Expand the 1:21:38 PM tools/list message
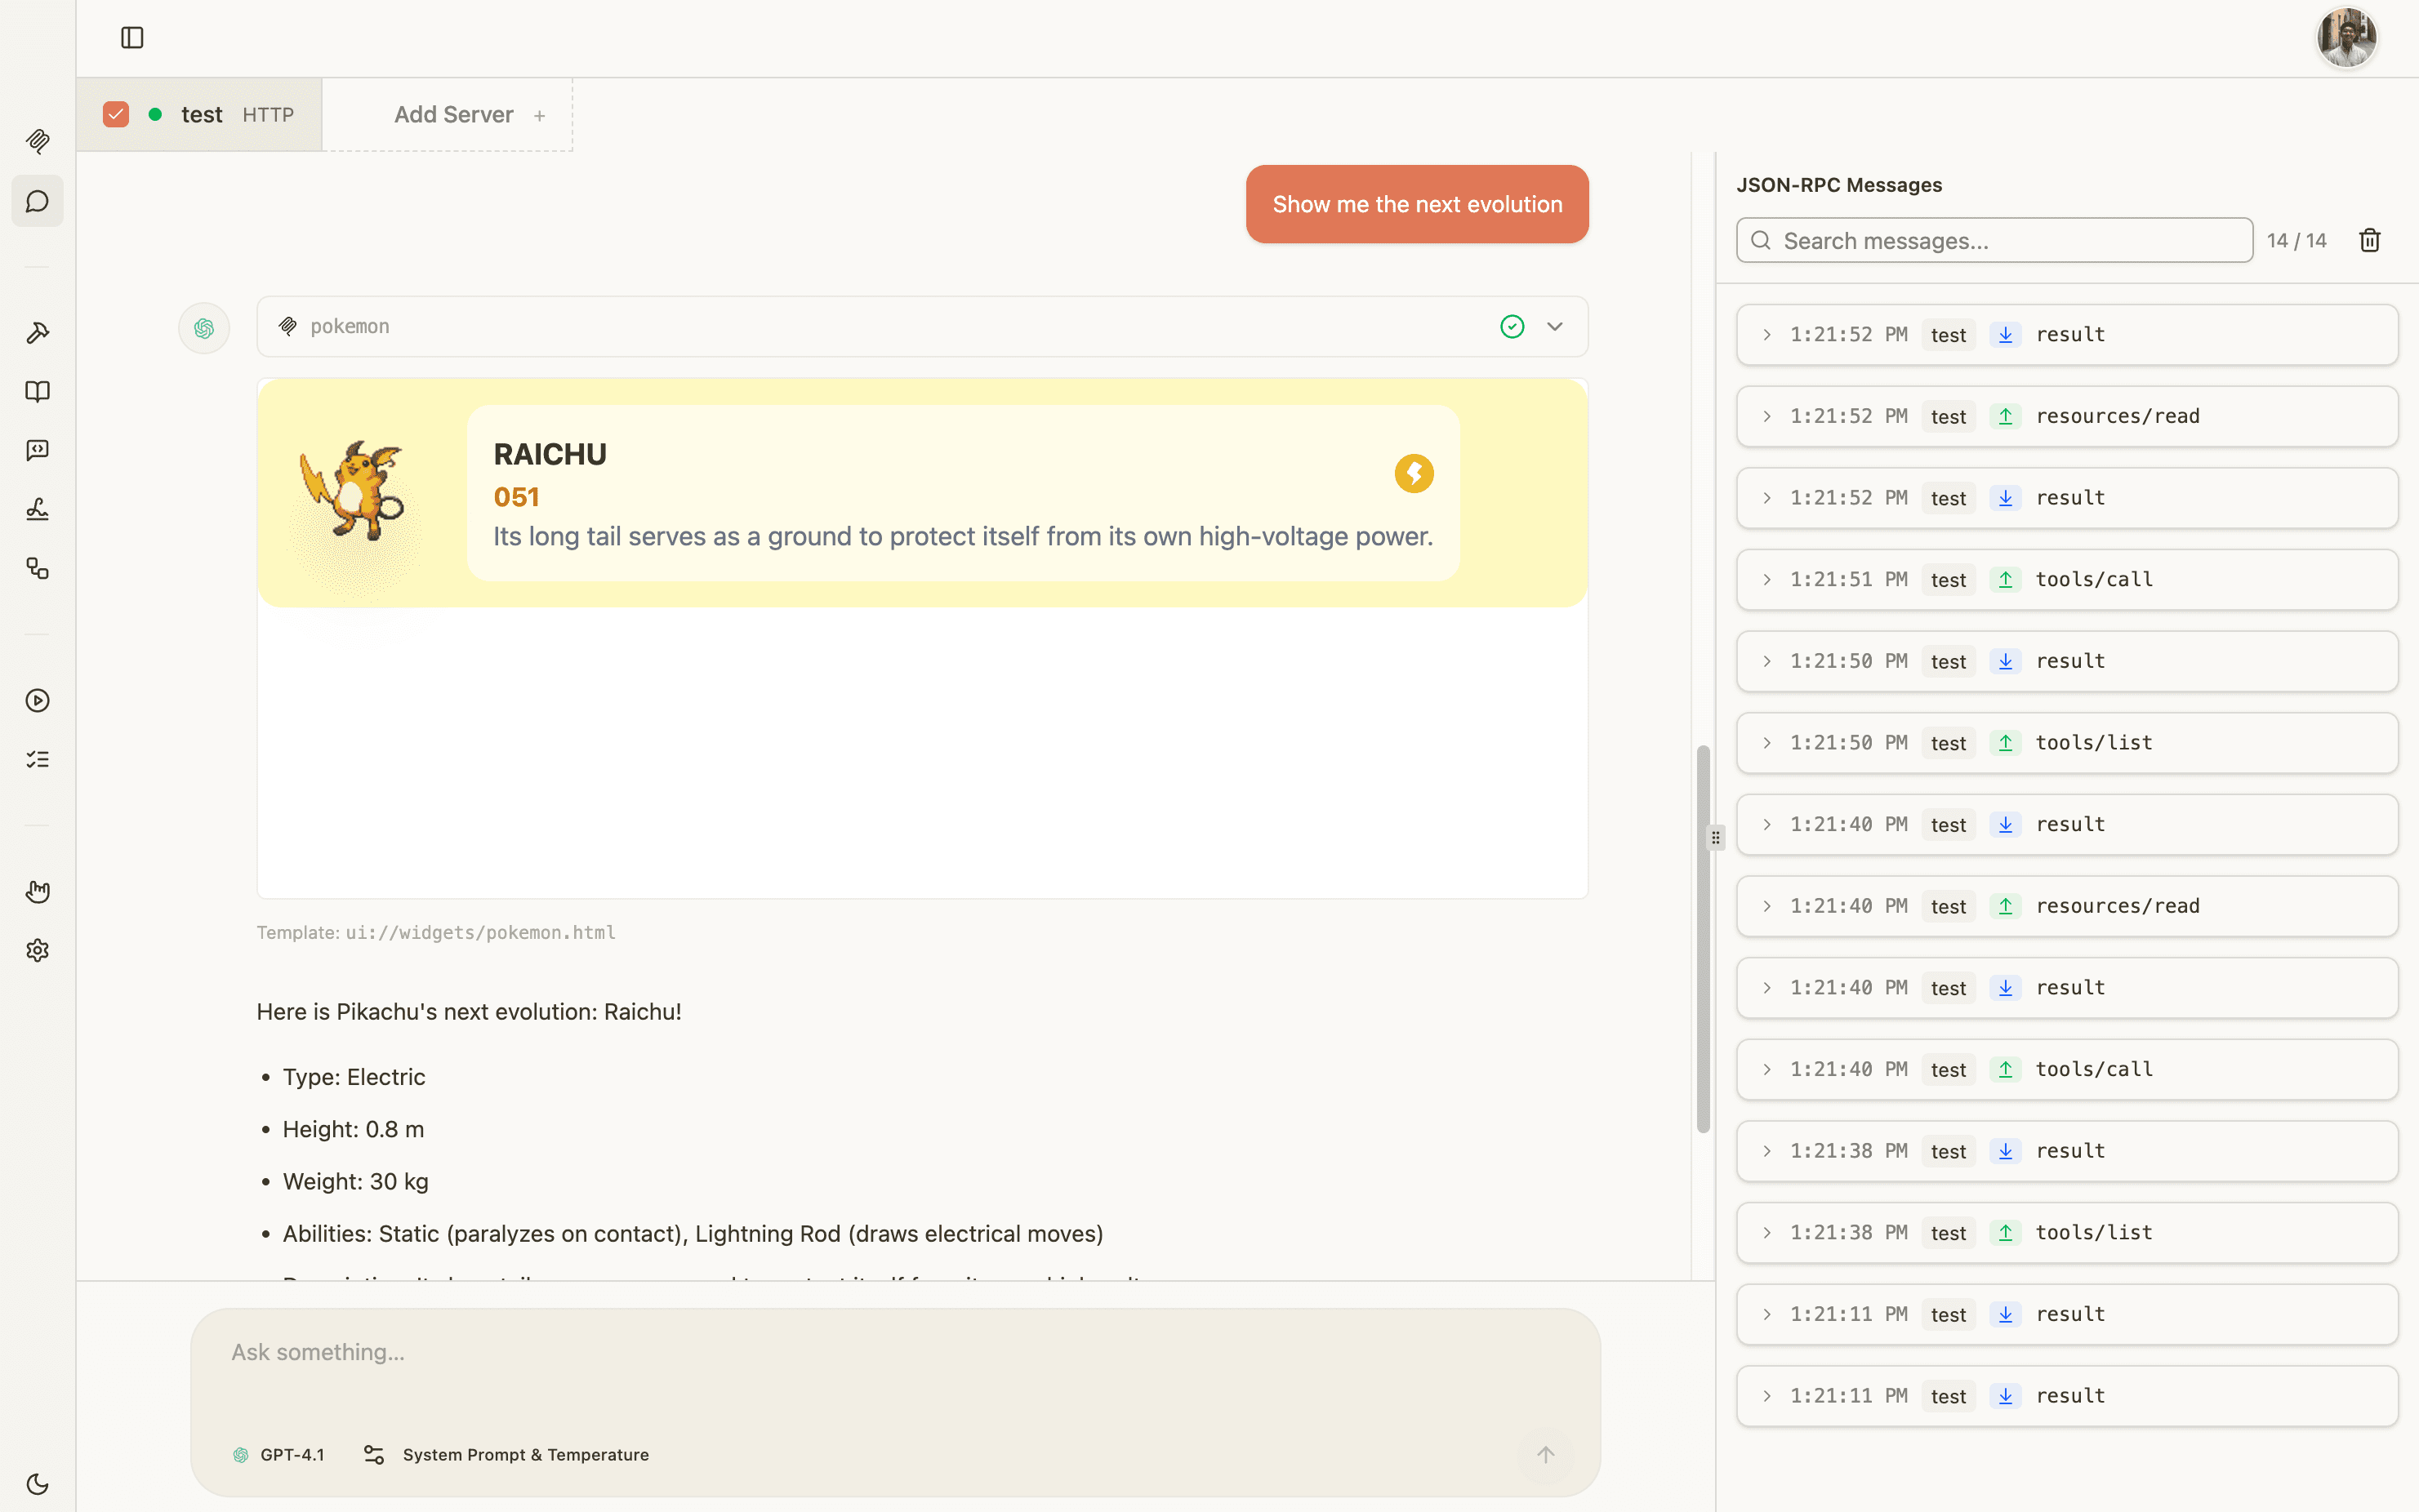 (x=1767, y=1233)
